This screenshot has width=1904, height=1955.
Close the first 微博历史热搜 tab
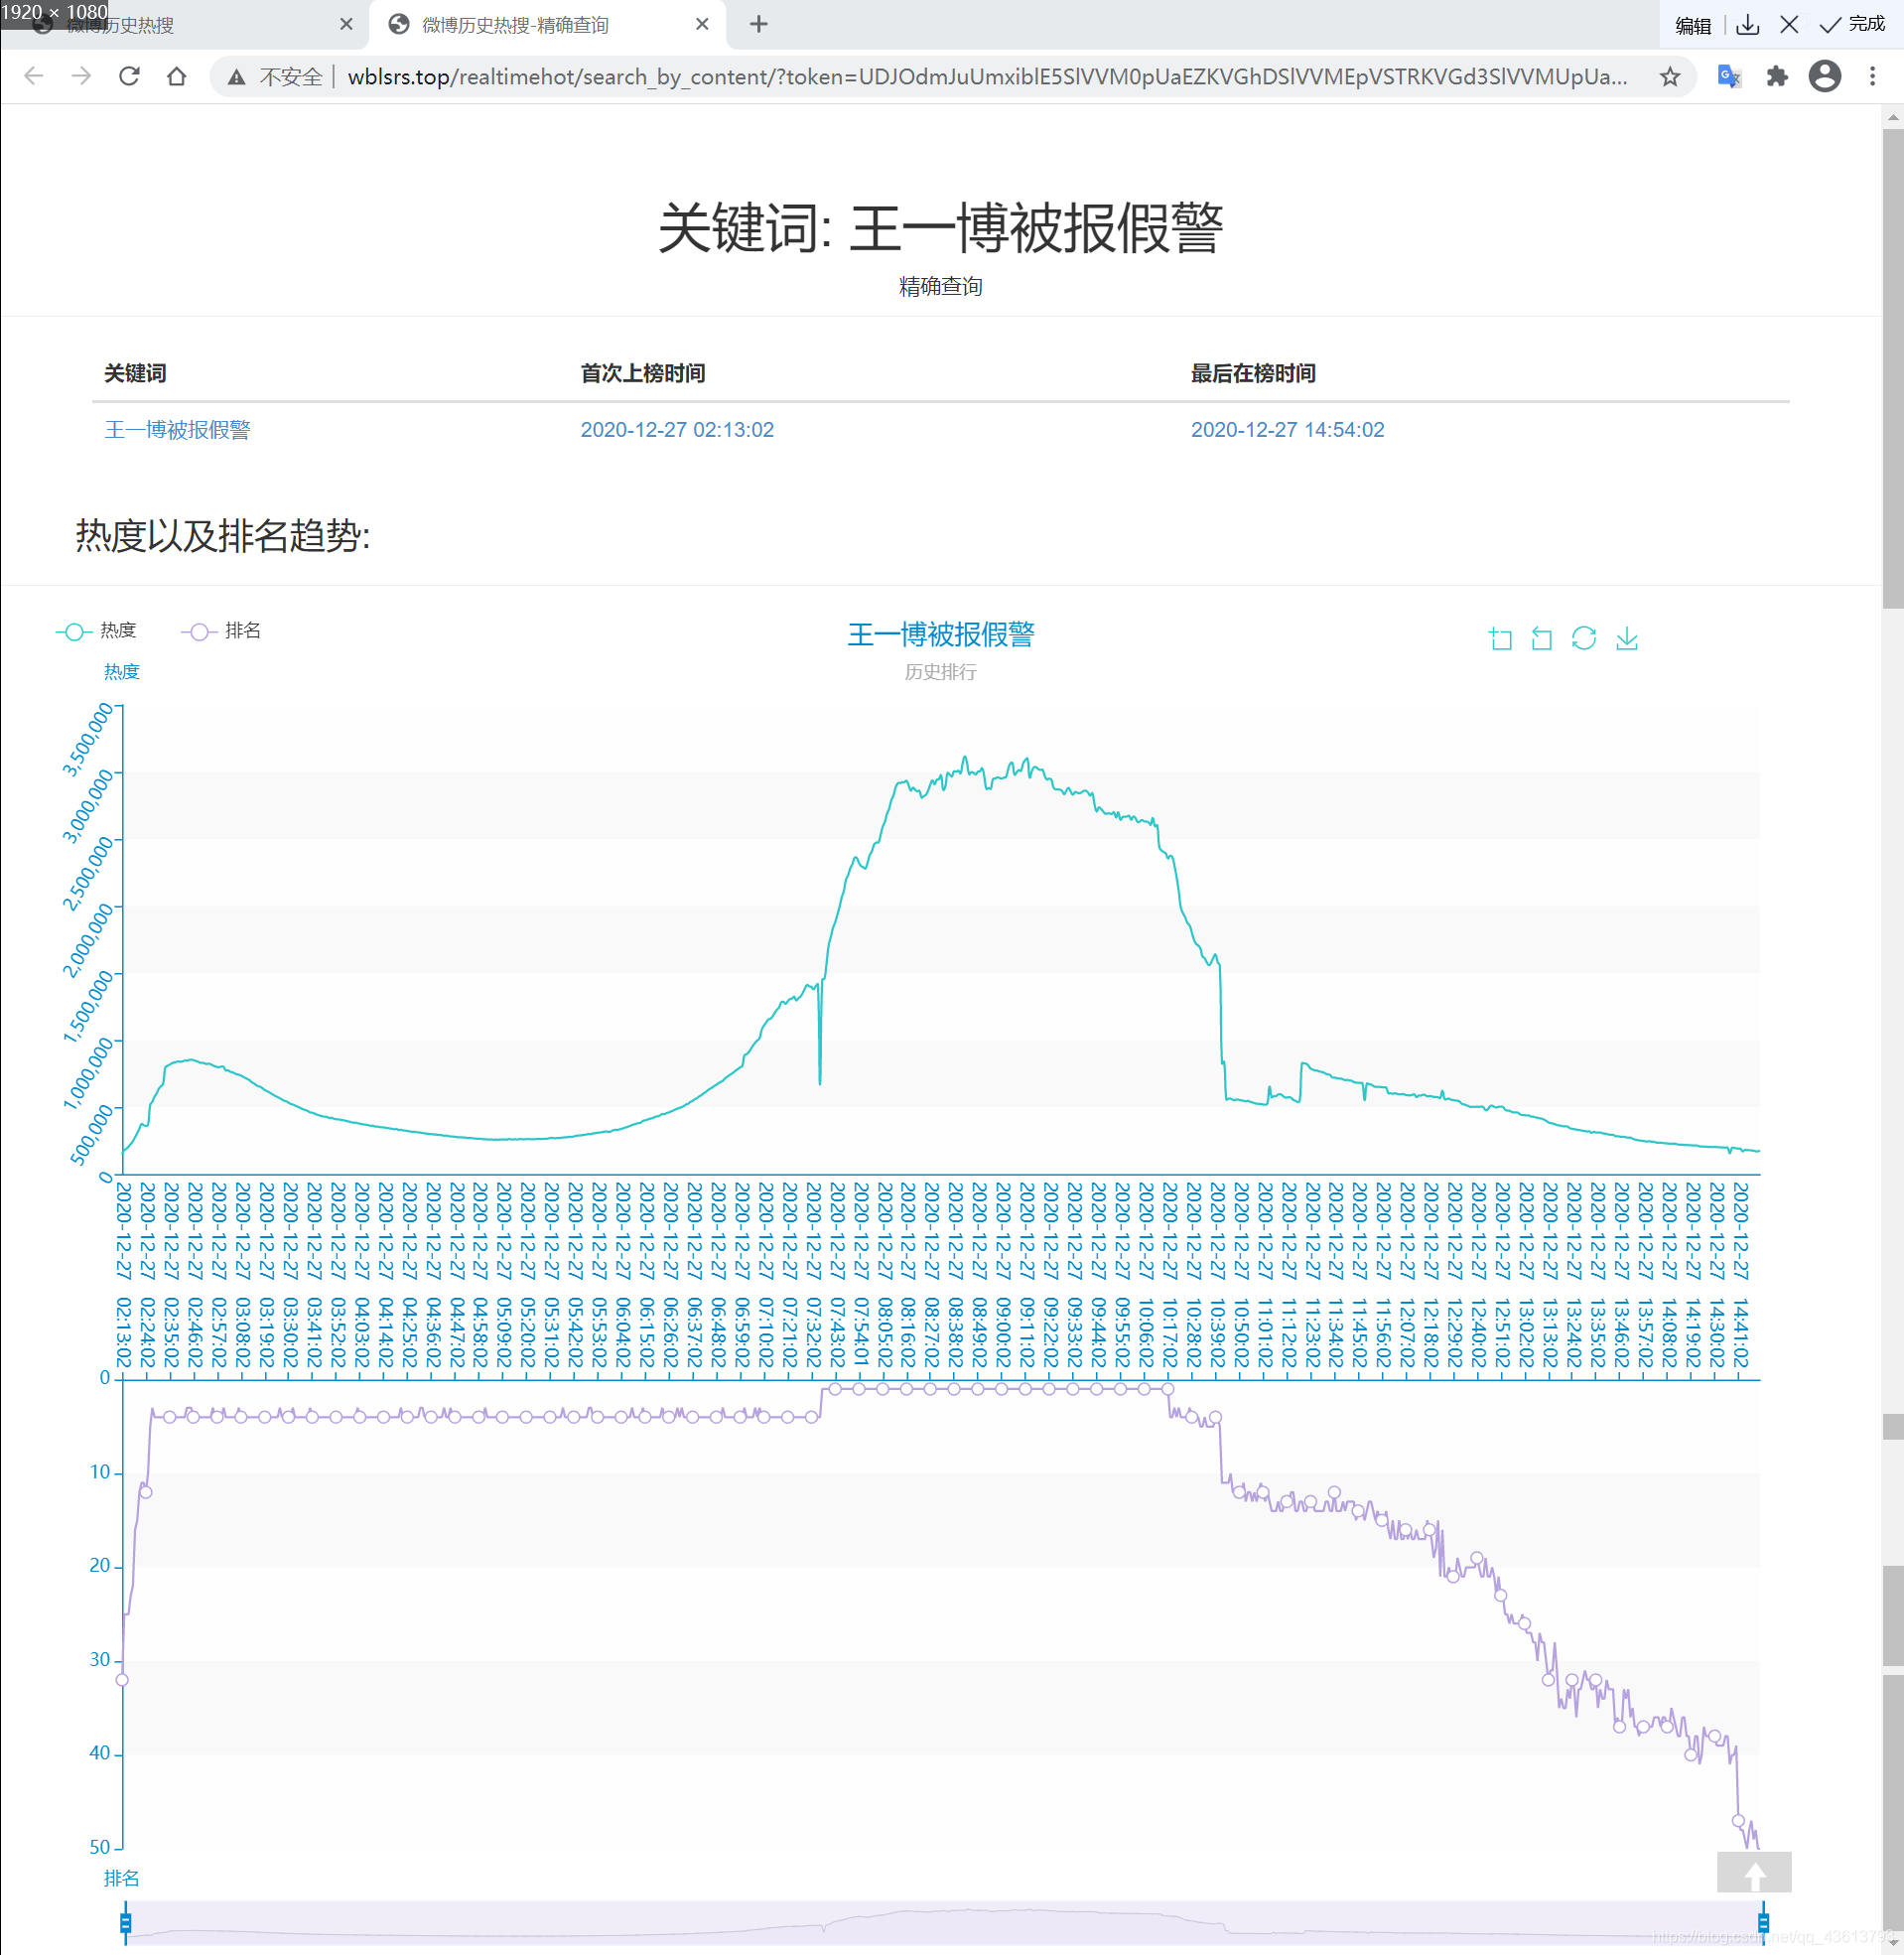point(346,24)
